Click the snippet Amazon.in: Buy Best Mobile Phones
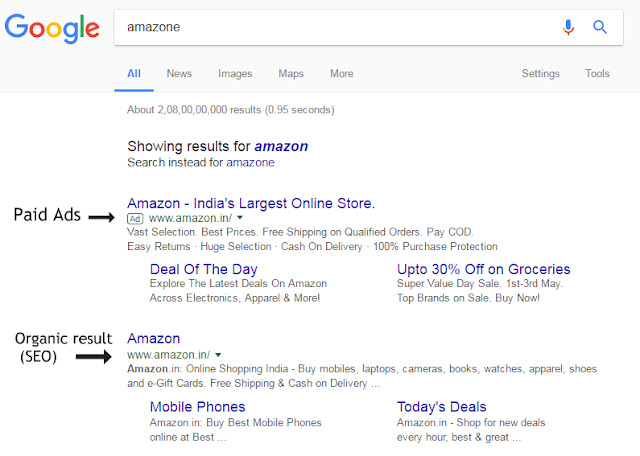 (x=236, y=423)
